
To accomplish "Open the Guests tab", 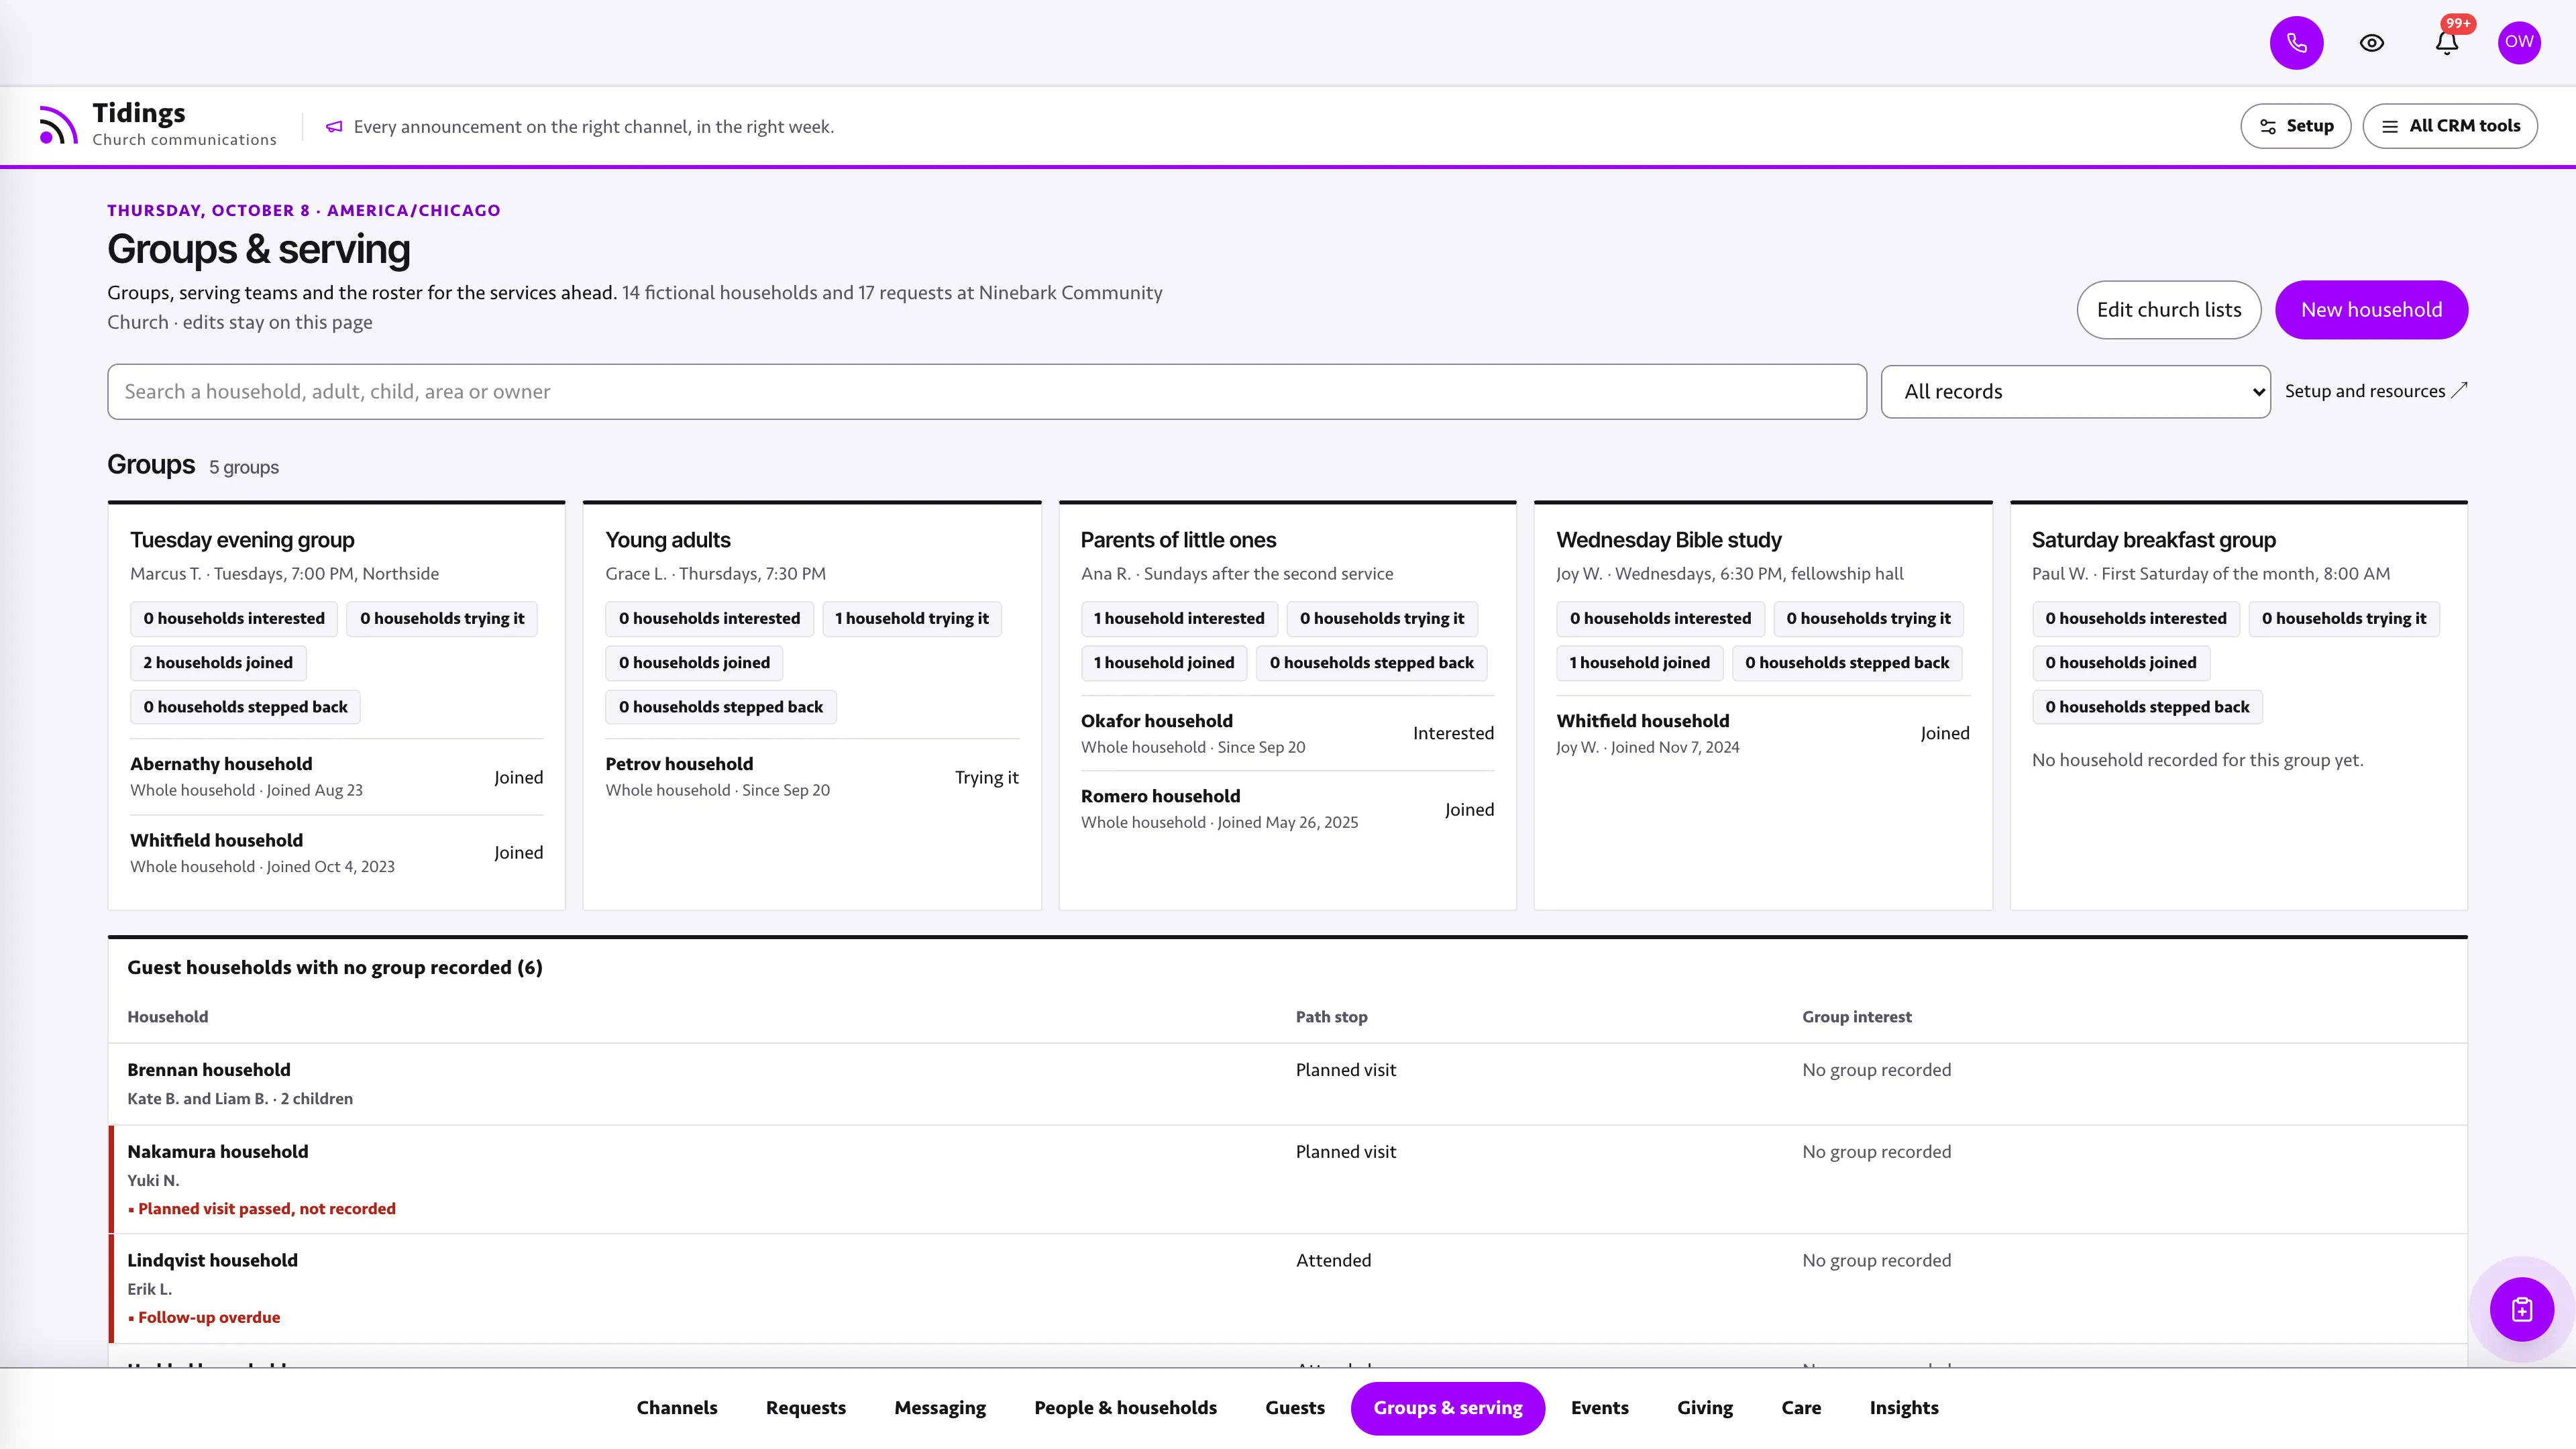I will coord(1294,1408).
